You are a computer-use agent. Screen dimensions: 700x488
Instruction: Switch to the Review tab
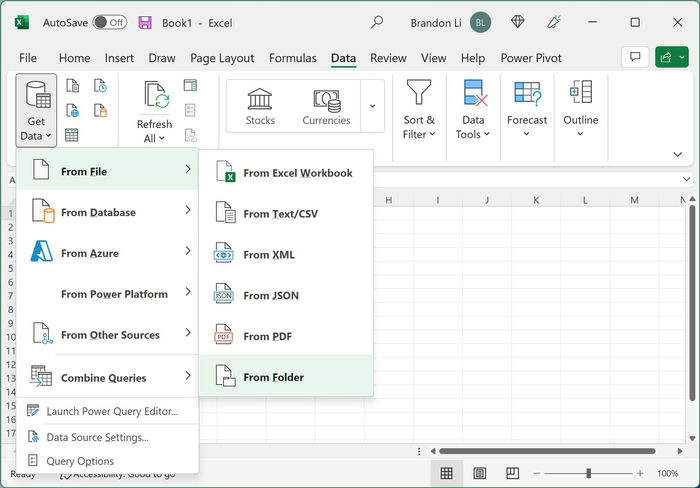click(388, 58)
